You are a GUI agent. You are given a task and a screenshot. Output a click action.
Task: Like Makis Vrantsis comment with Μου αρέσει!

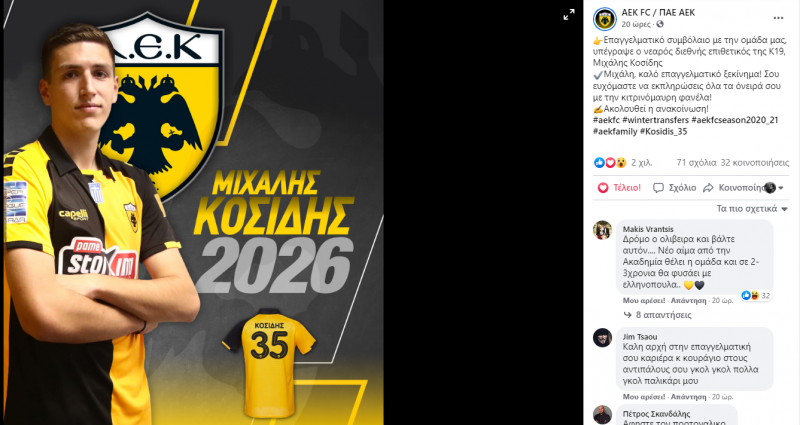tap(644, 301)
